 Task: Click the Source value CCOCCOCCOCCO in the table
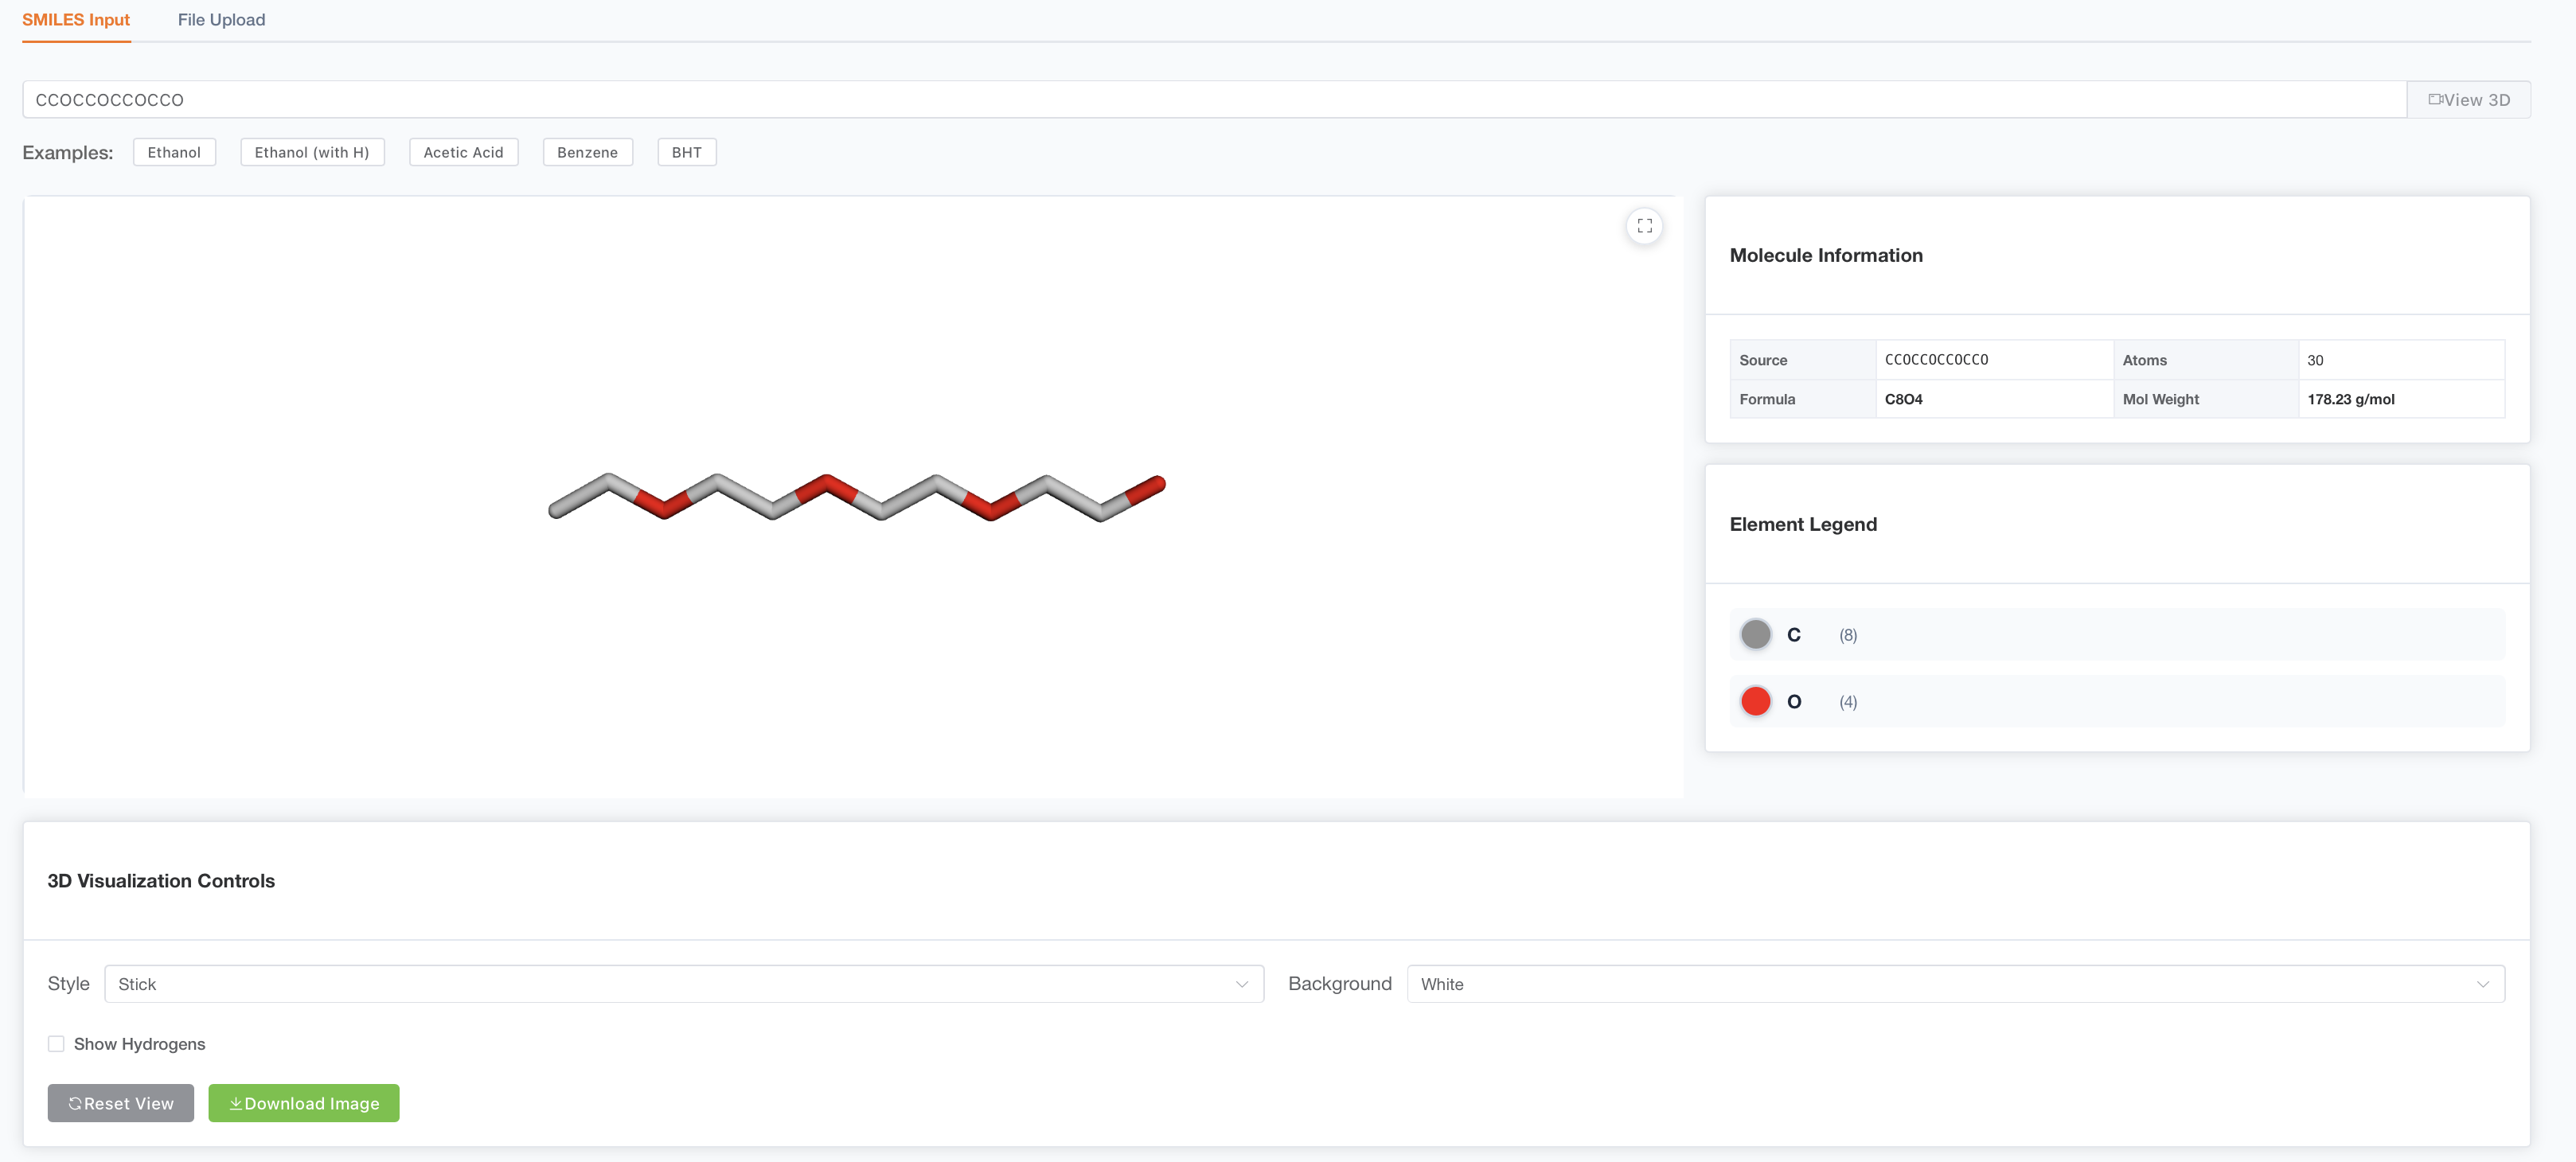pos(1936,360)
